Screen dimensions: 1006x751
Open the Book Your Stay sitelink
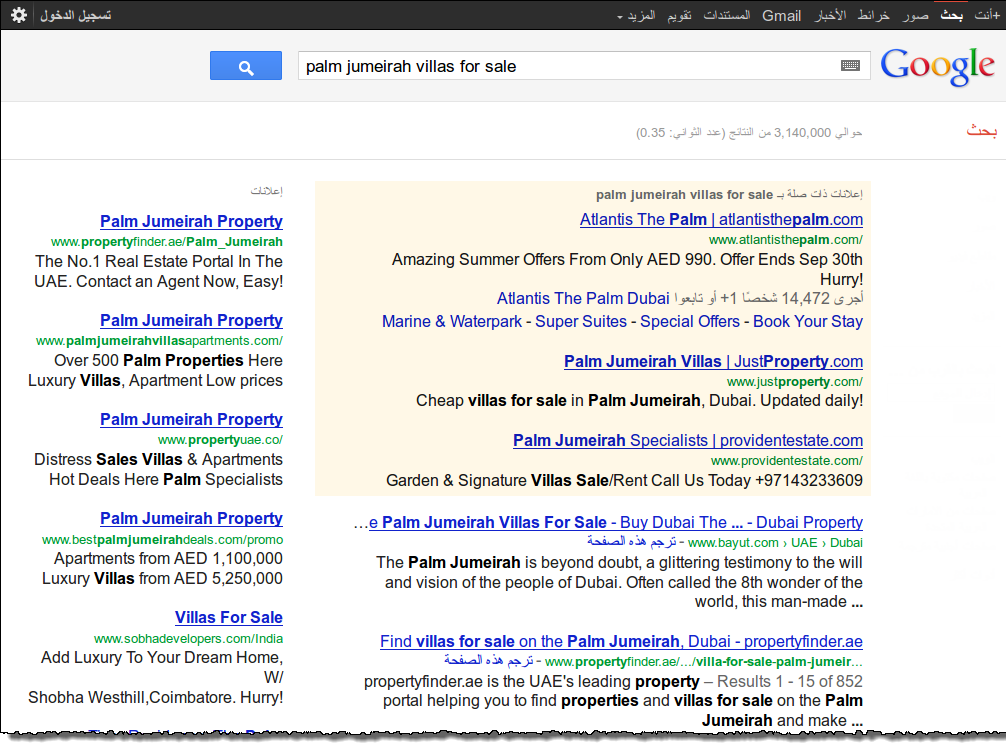coord(808,321)
